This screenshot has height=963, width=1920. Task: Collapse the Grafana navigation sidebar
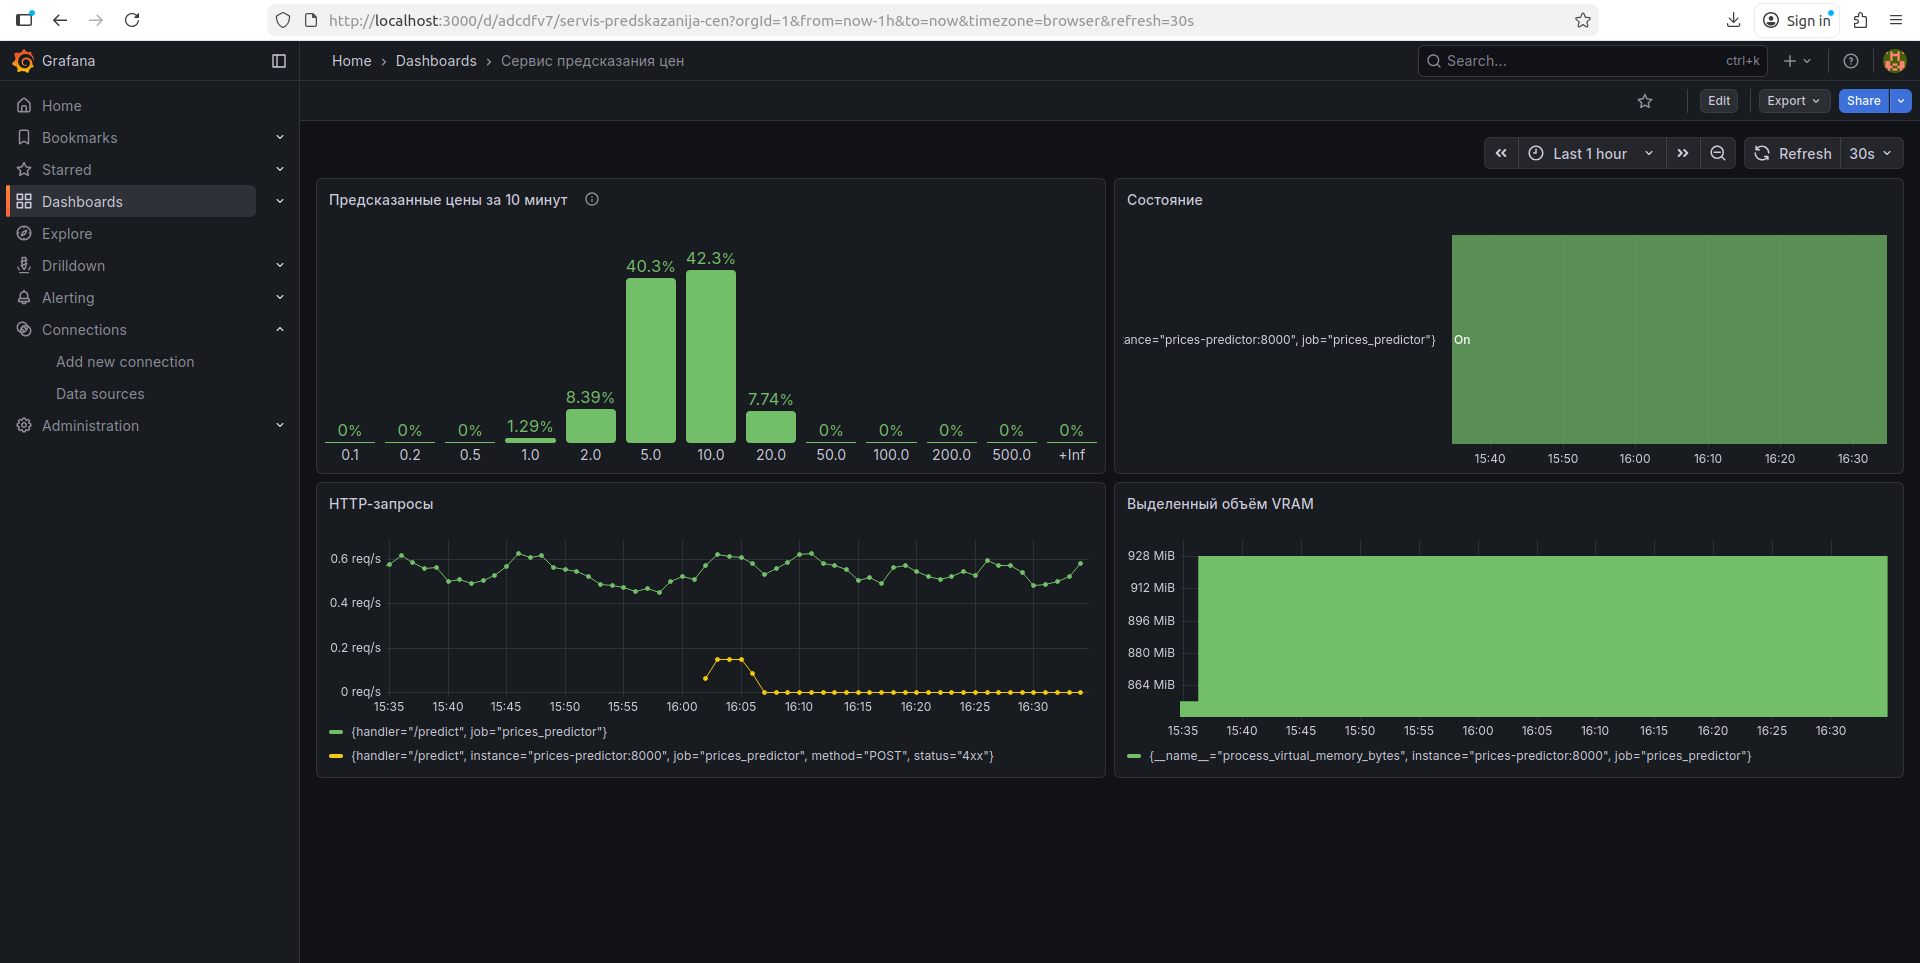point(279,60)
